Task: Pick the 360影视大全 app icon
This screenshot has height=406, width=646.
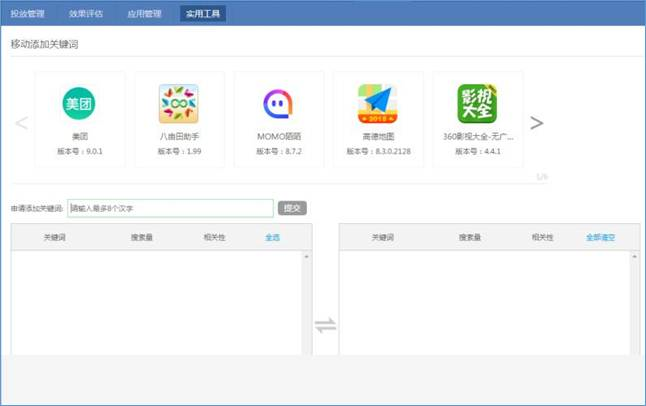Action: pyautogui.click(x=477, y=104)
